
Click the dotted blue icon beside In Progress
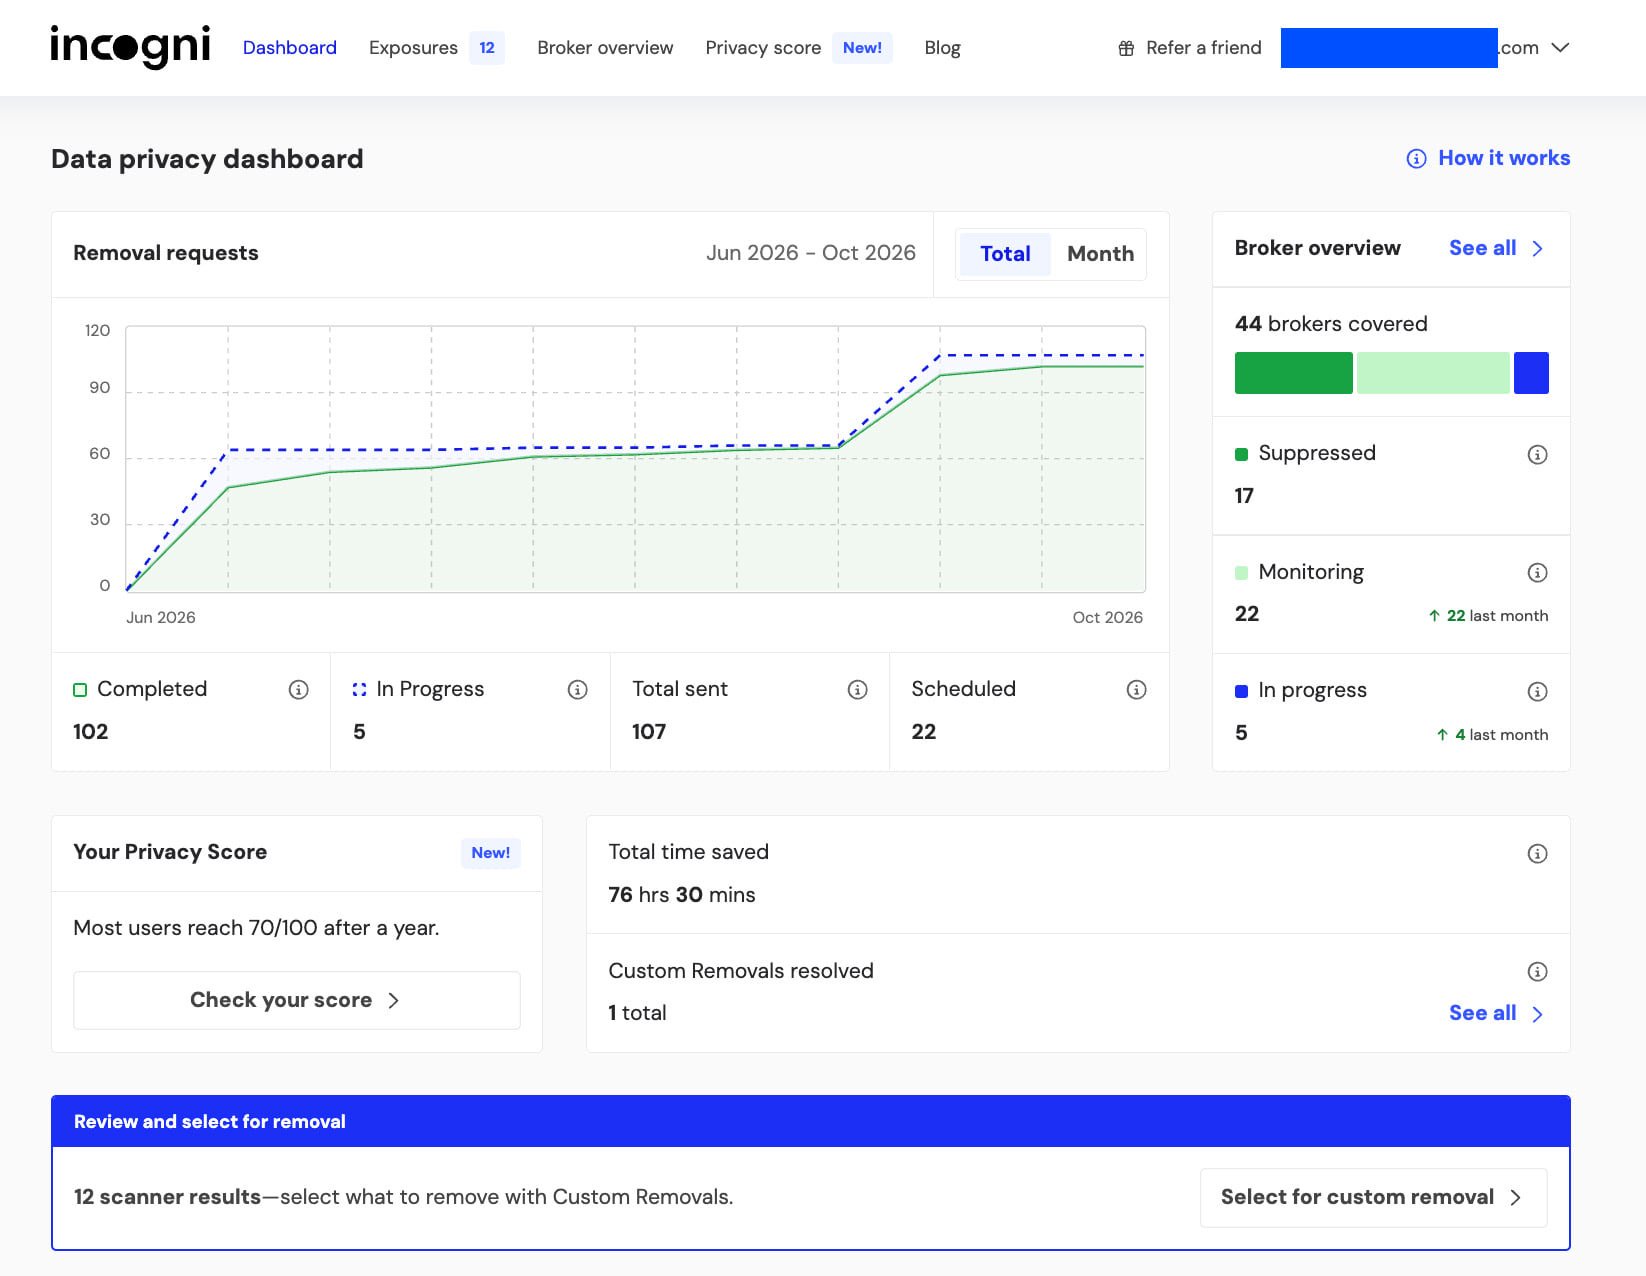[x=359, y=690]
